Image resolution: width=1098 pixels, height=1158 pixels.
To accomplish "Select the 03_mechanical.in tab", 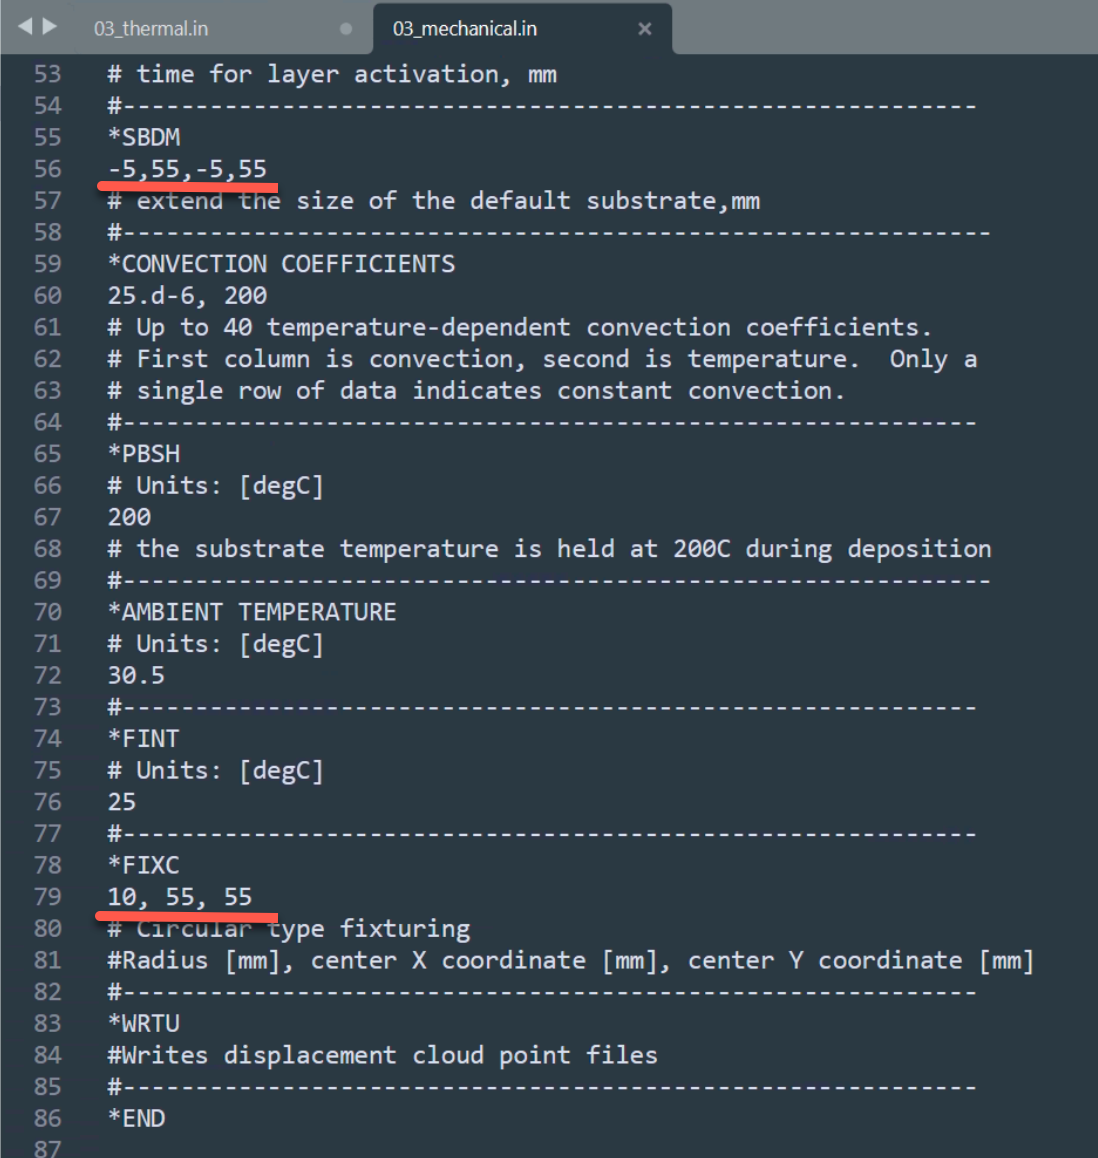I will pos(464,29).
